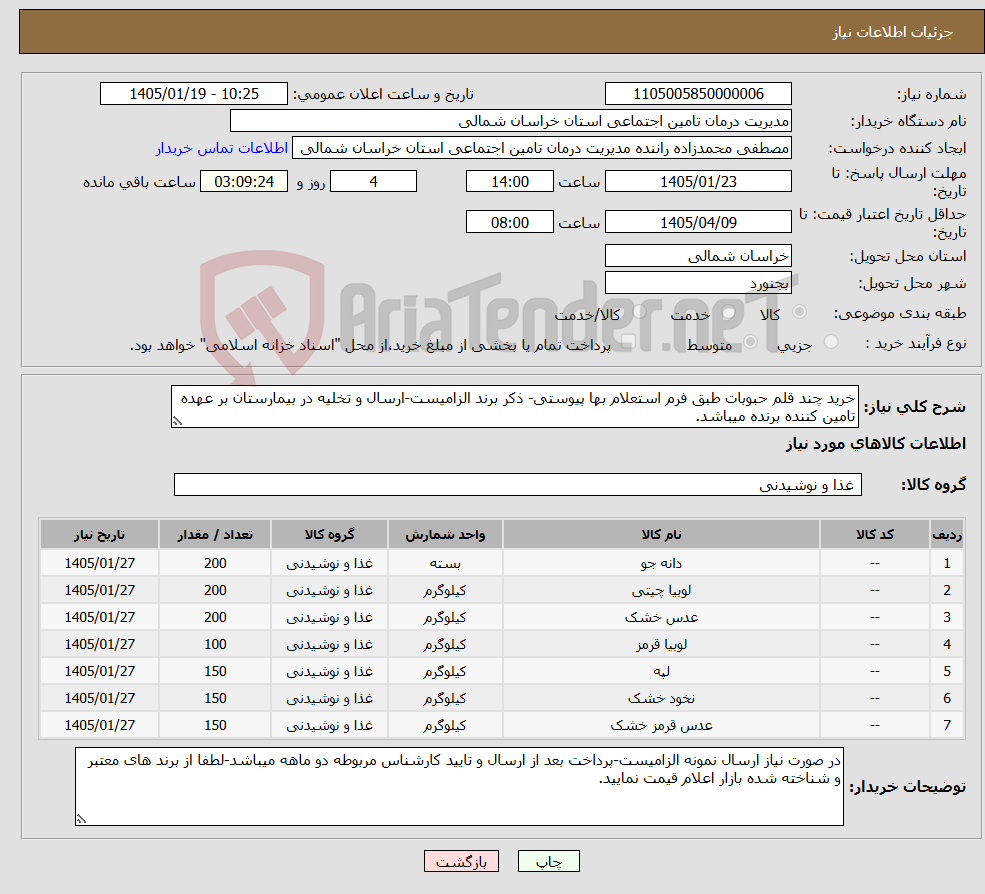
Task: Click the general need description textarea
Action: coord(514,407)
